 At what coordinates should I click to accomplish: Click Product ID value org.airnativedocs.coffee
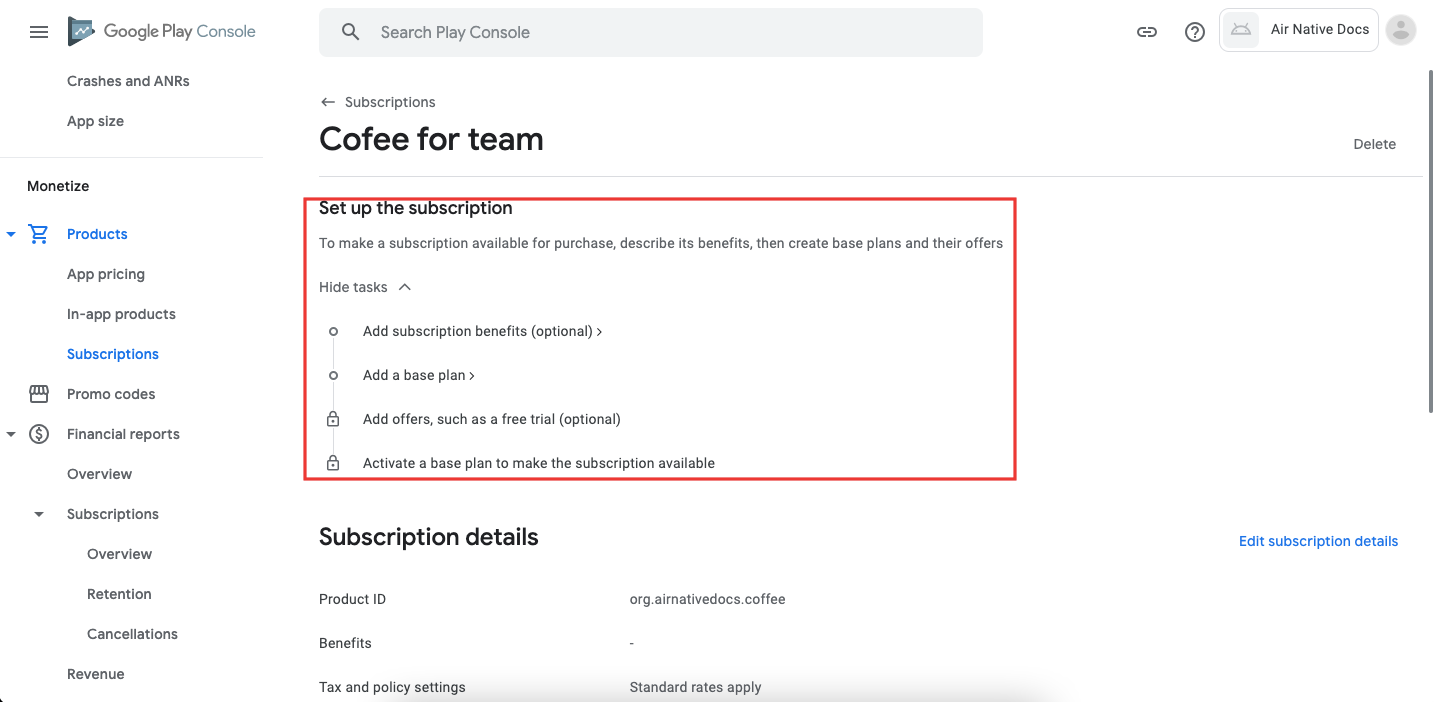(x=707, y=599)
